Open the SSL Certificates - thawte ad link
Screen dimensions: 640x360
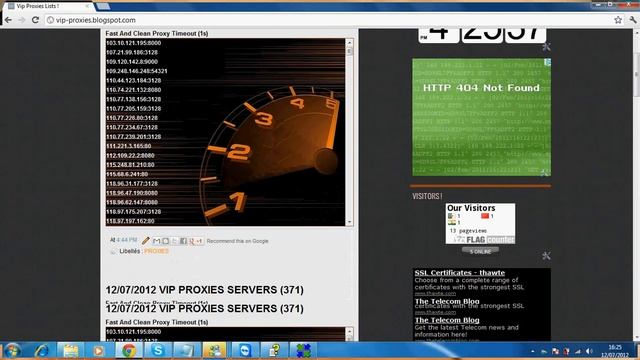[x=460, y=273]
